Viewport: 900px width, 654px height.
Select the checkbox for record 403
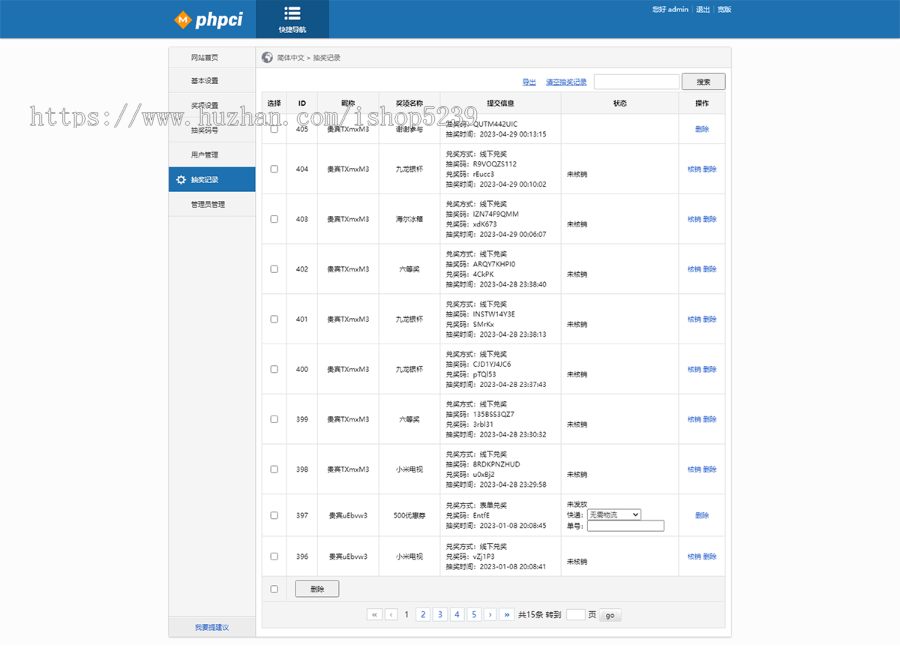[274, 219]
